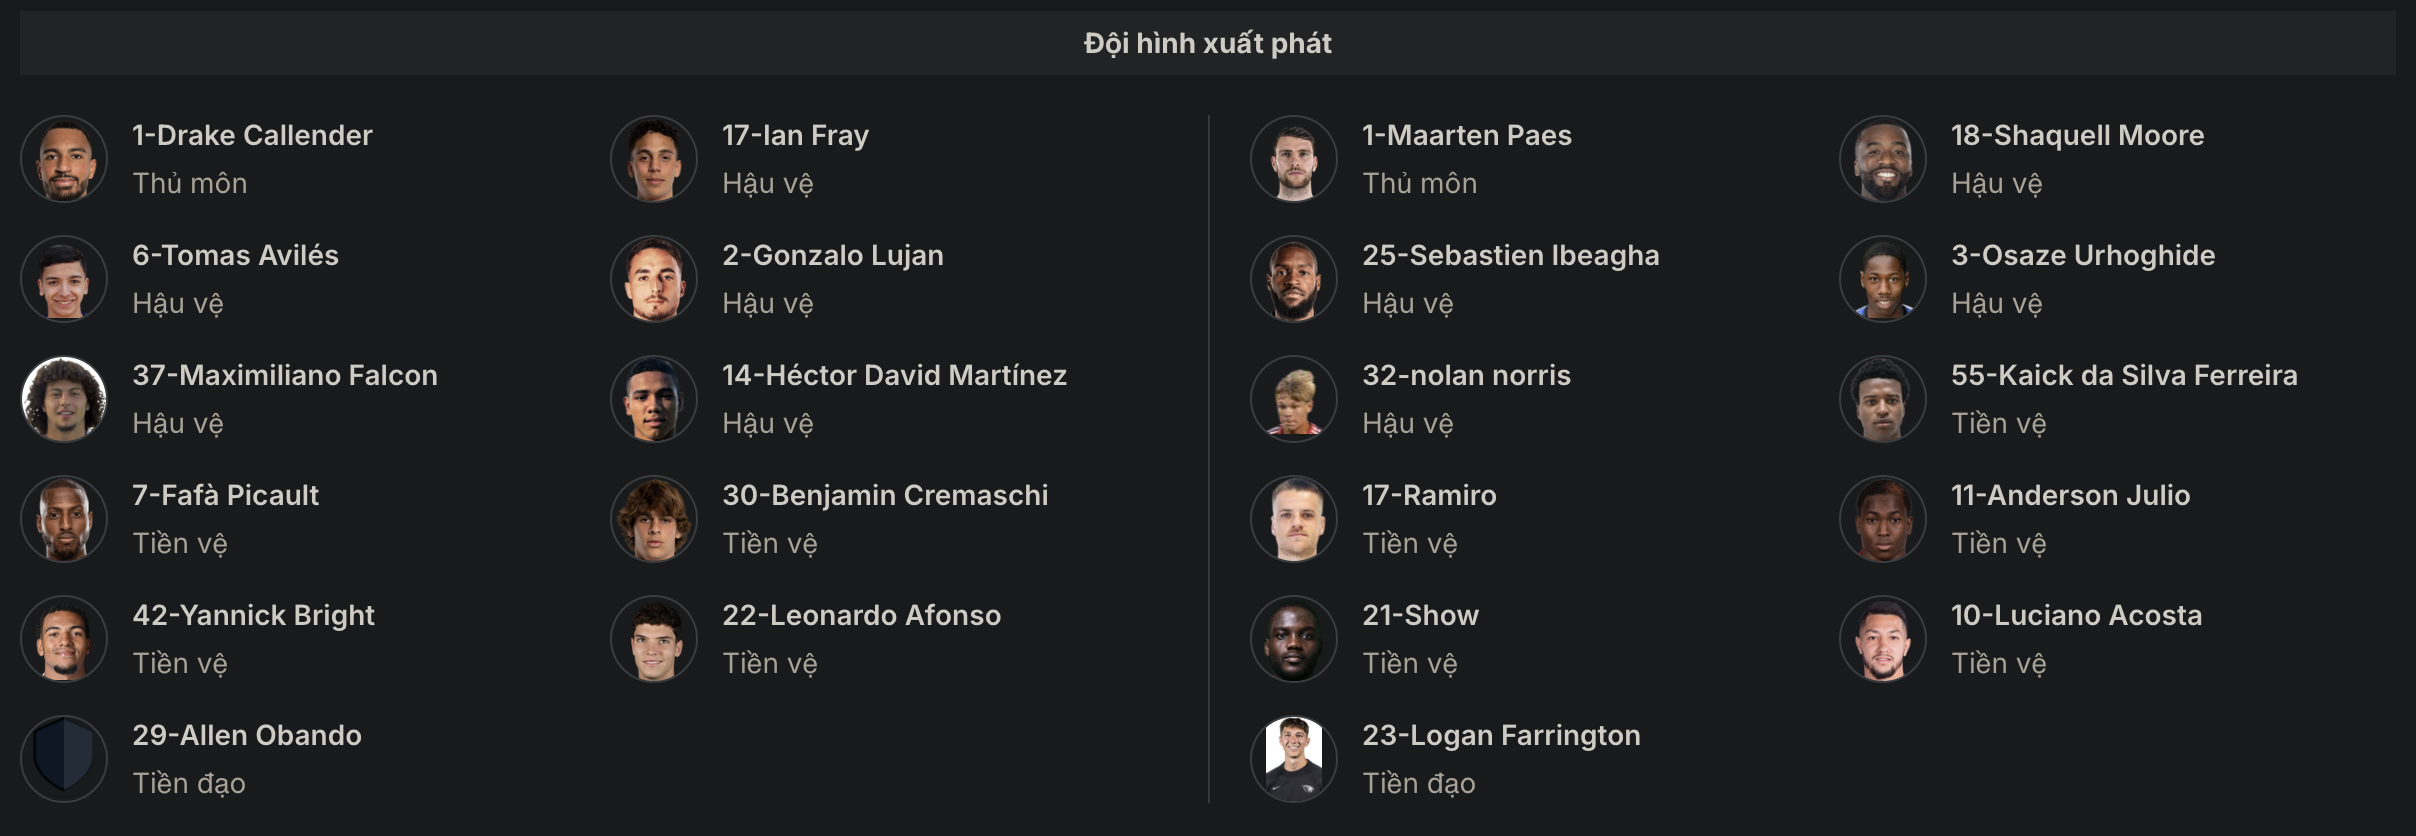Click the 22-Leonardo Afonso name
Viewport: 2416px width, 836px height.
[x=861, y=615]
